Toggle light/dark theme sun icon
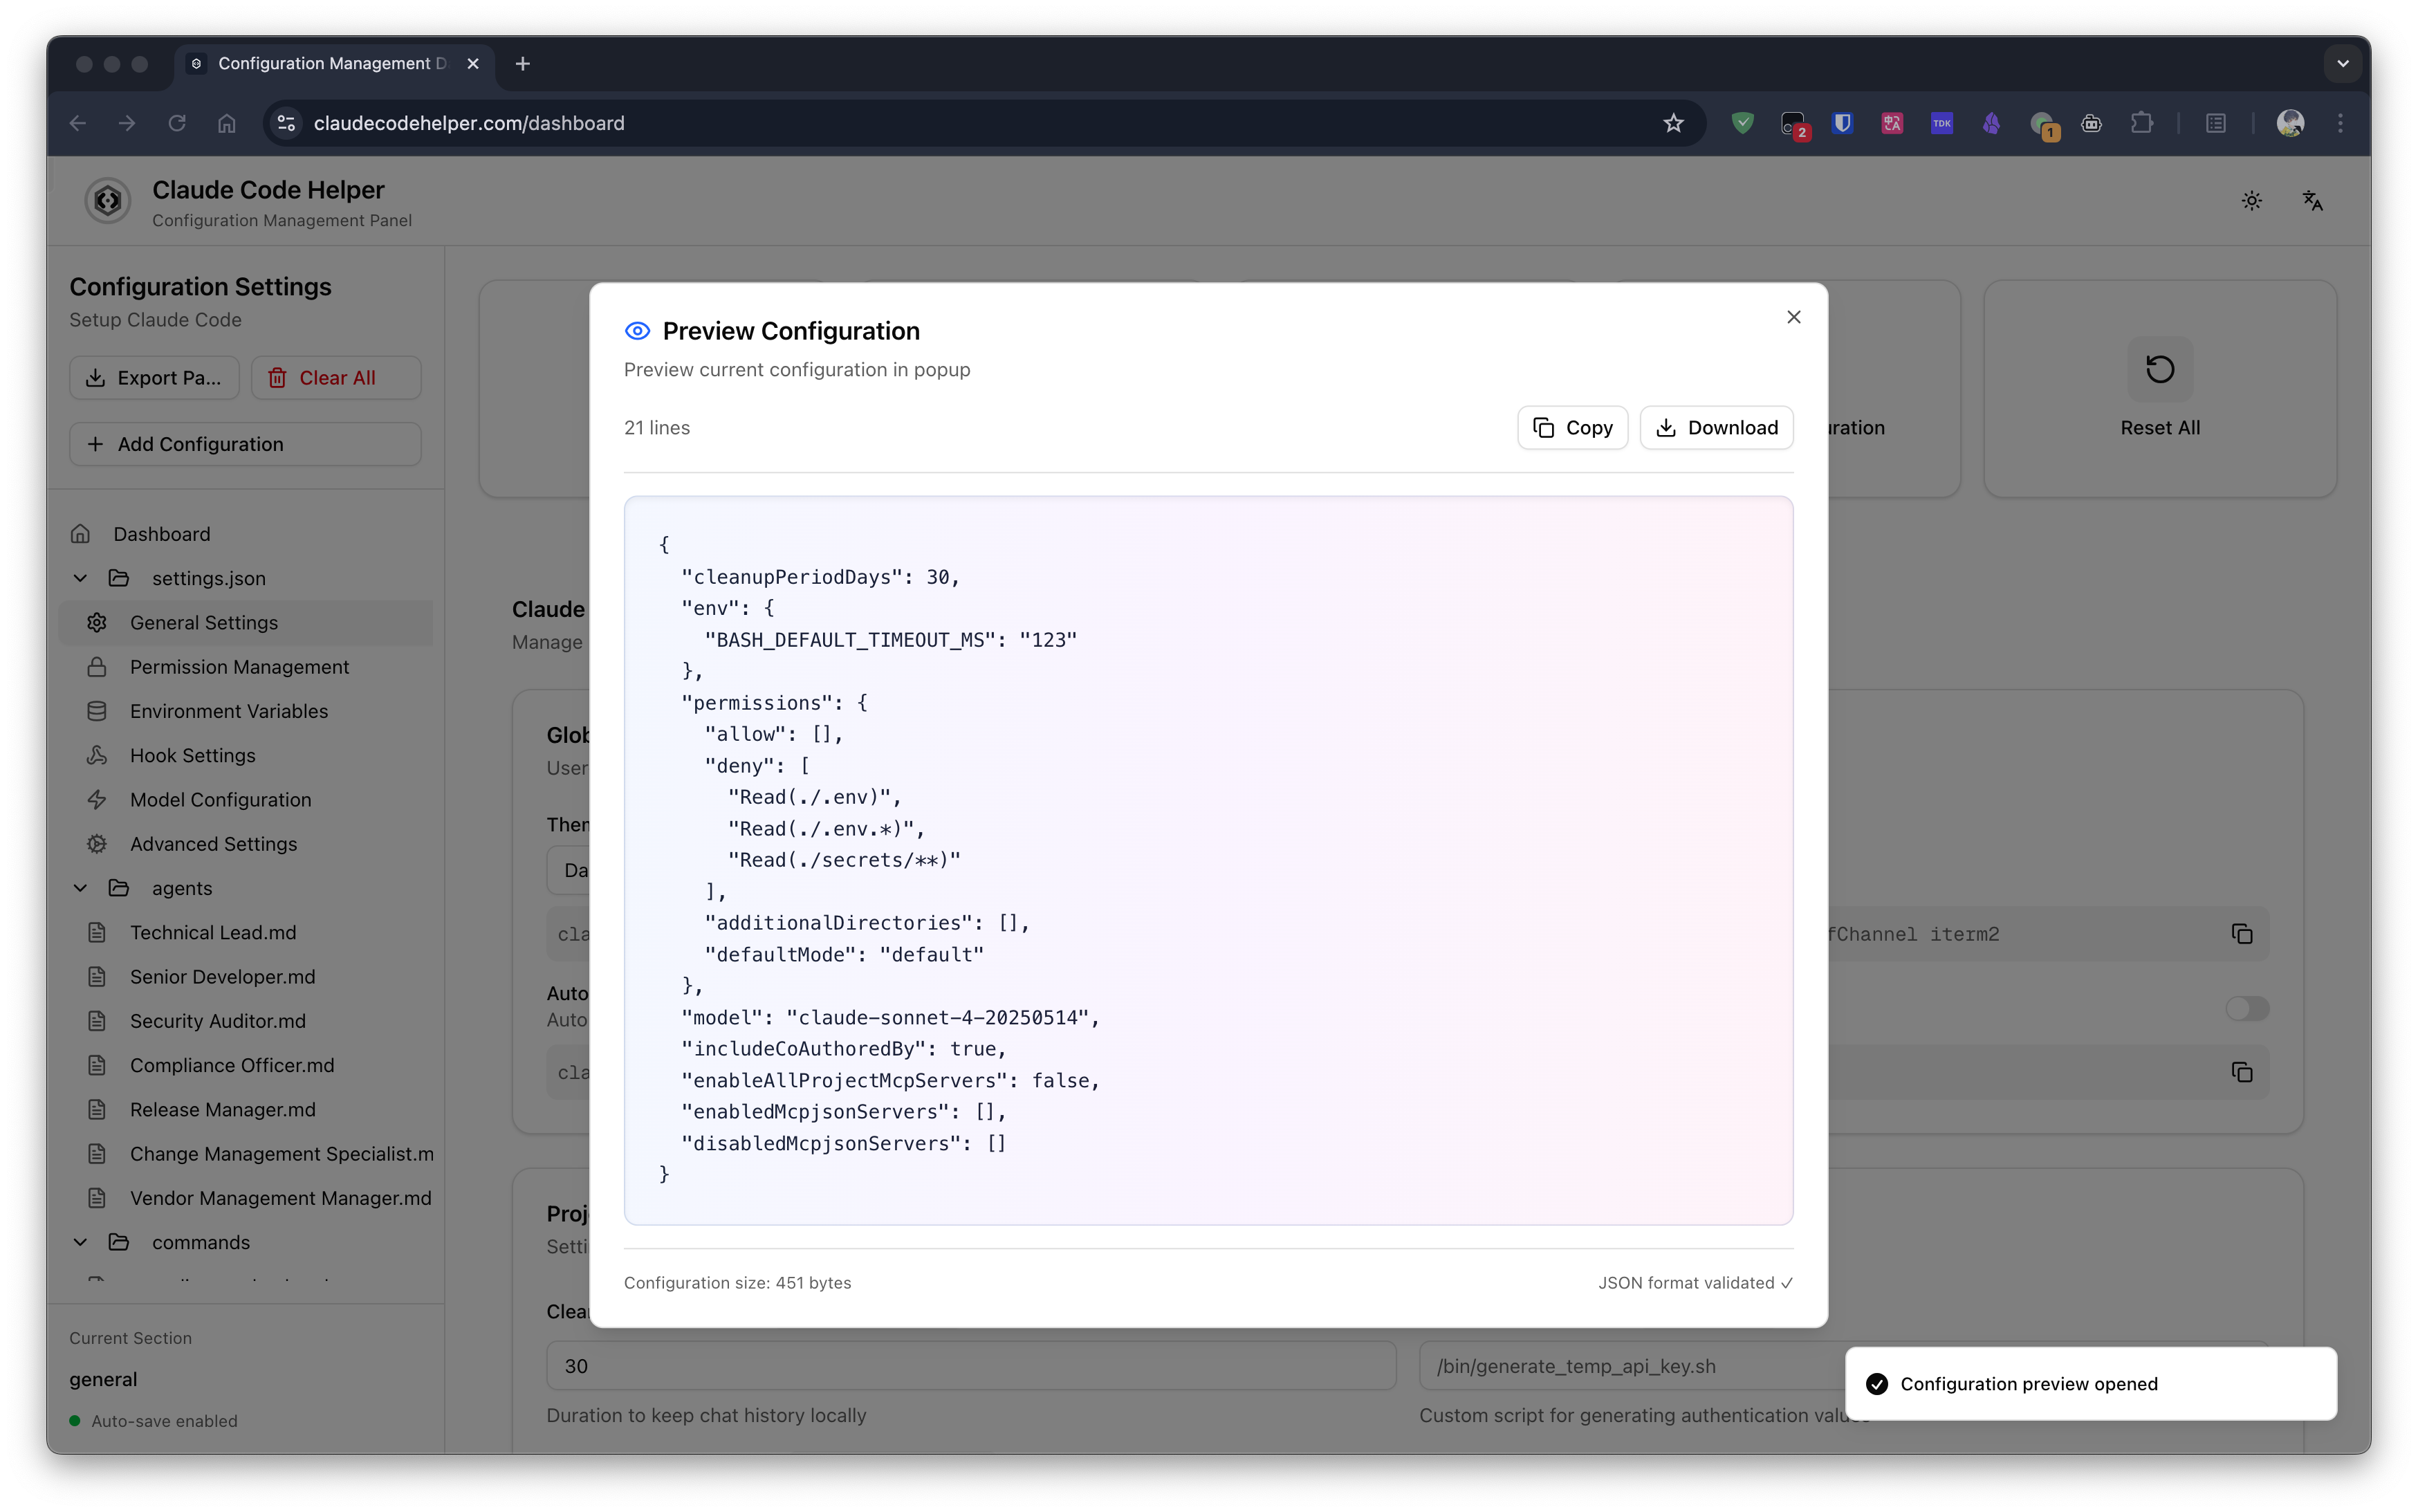The width and height of the screenshot is (2418, 1512). click(2251, 201)
